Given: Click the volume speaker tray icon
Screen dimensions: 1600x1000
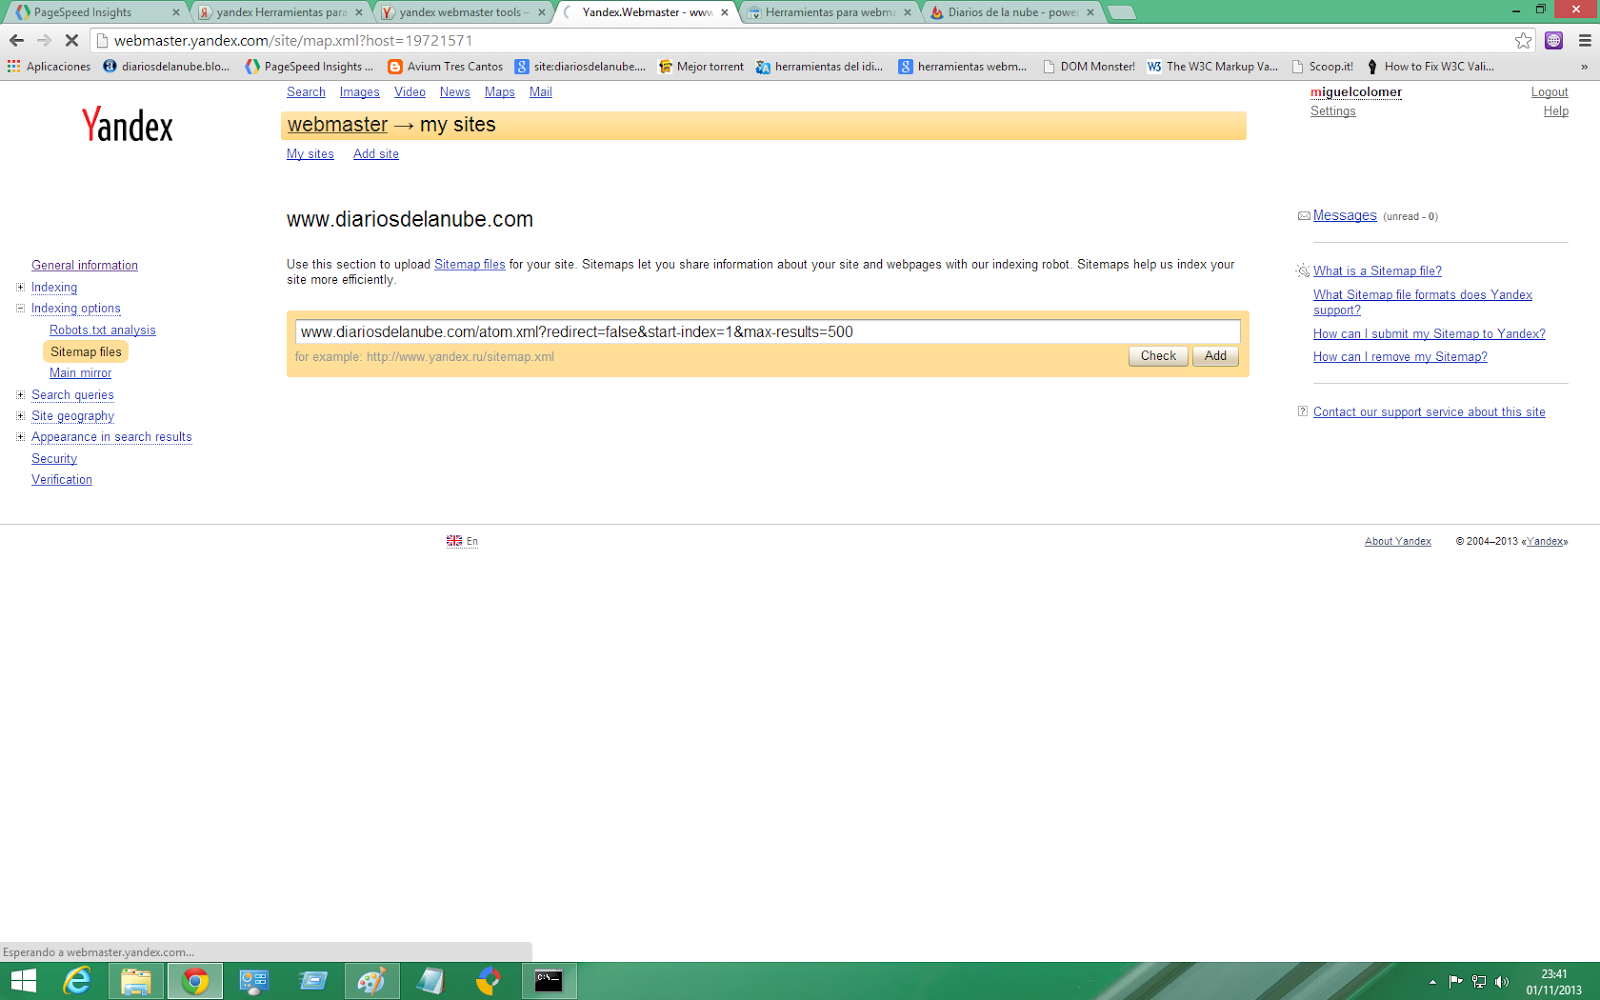Looking at the screenshot, I should (1502, 982).
